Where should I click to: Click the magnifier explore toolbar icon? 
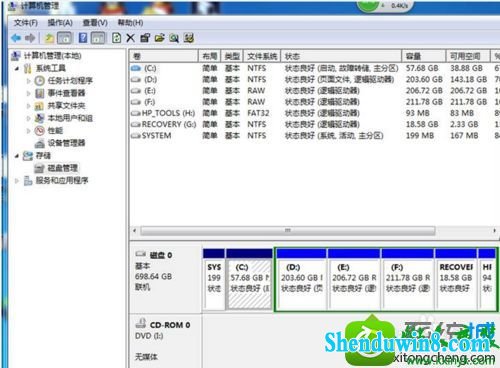click(174, 38)
